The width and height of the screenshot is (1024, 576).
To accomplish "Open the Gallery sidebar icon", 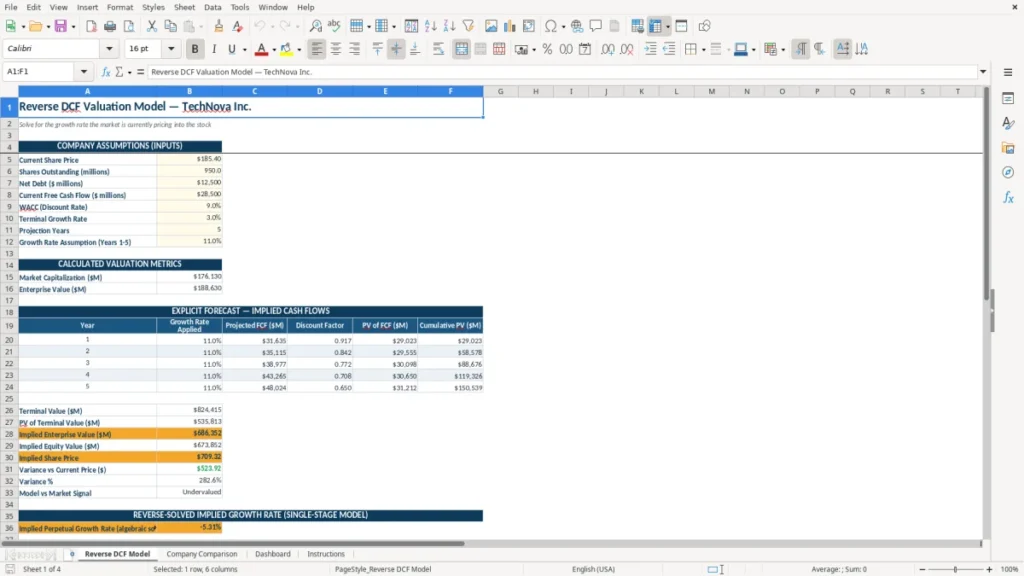I will click(x=1008, y=148).
